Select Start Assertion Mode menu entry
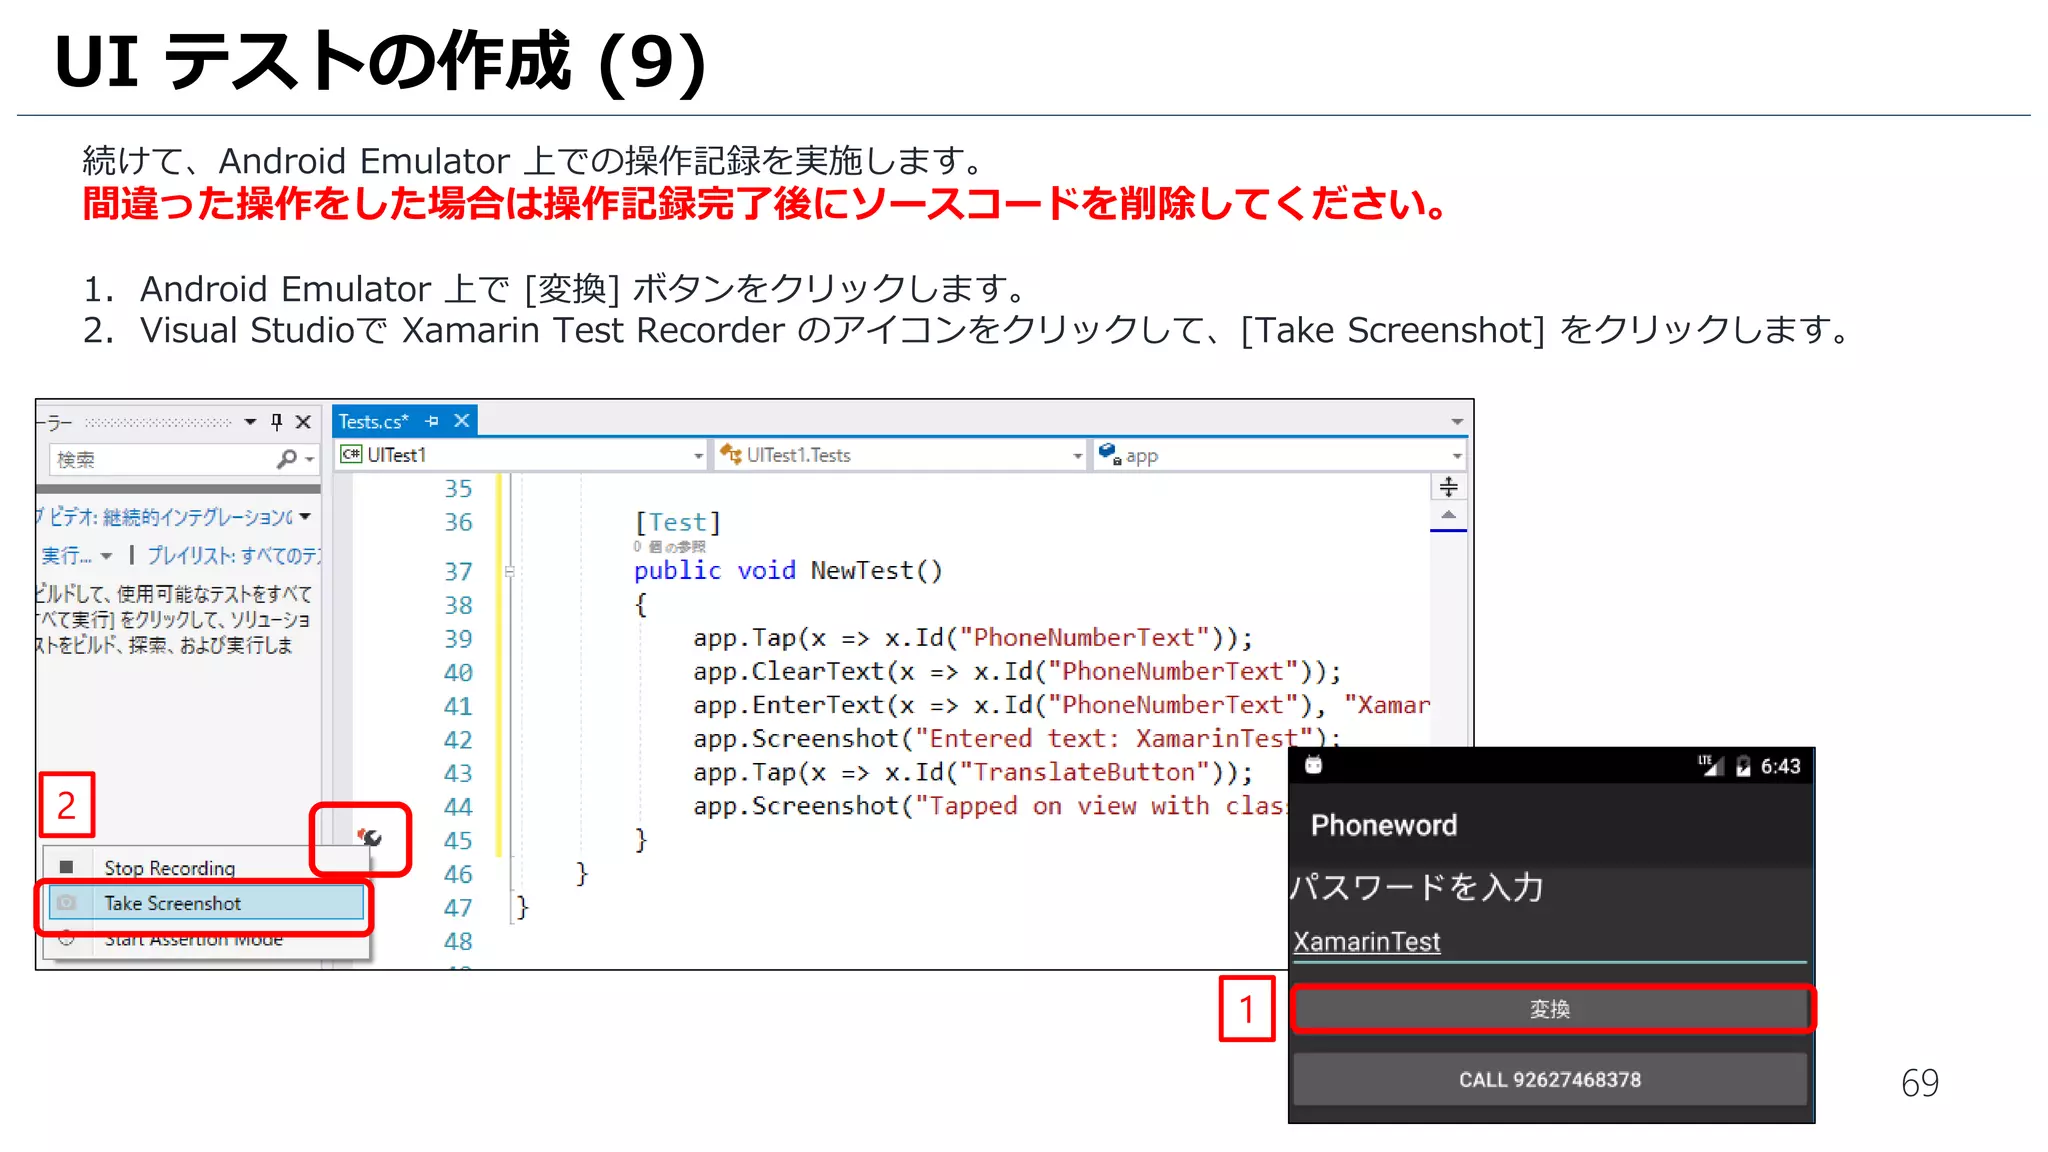 [206, 939]
